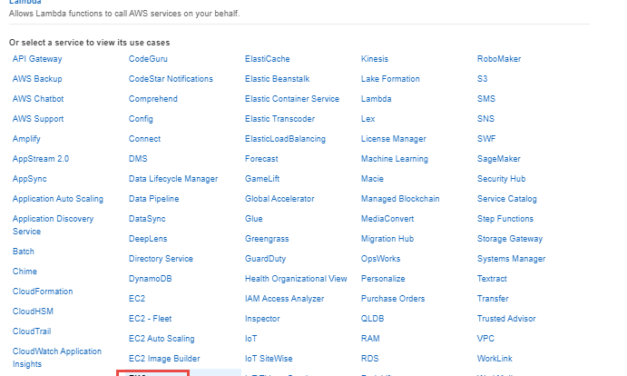Click the Step Functions link
627x376 pixels.
[505, 219]
